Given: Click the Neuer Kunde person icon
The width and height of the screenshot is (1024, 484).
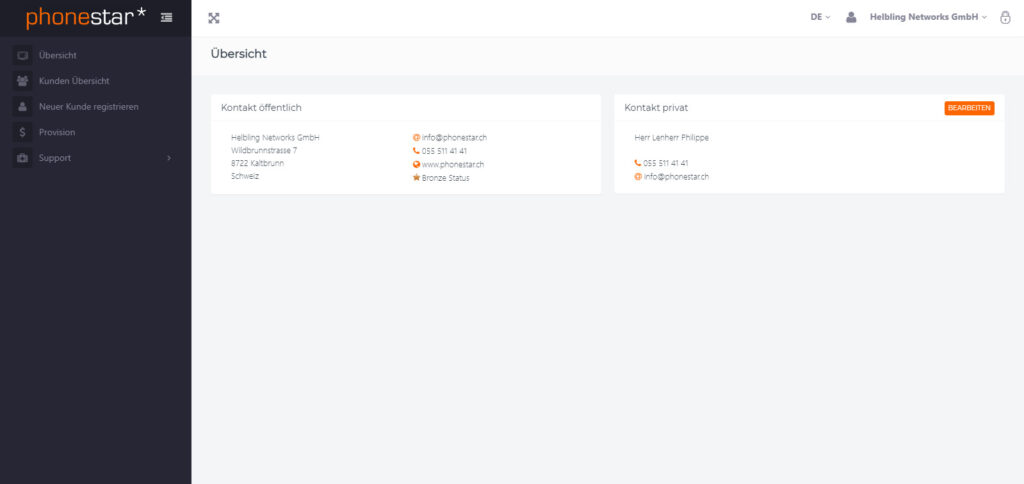Looking at the screenshot, I should point(22,106).
